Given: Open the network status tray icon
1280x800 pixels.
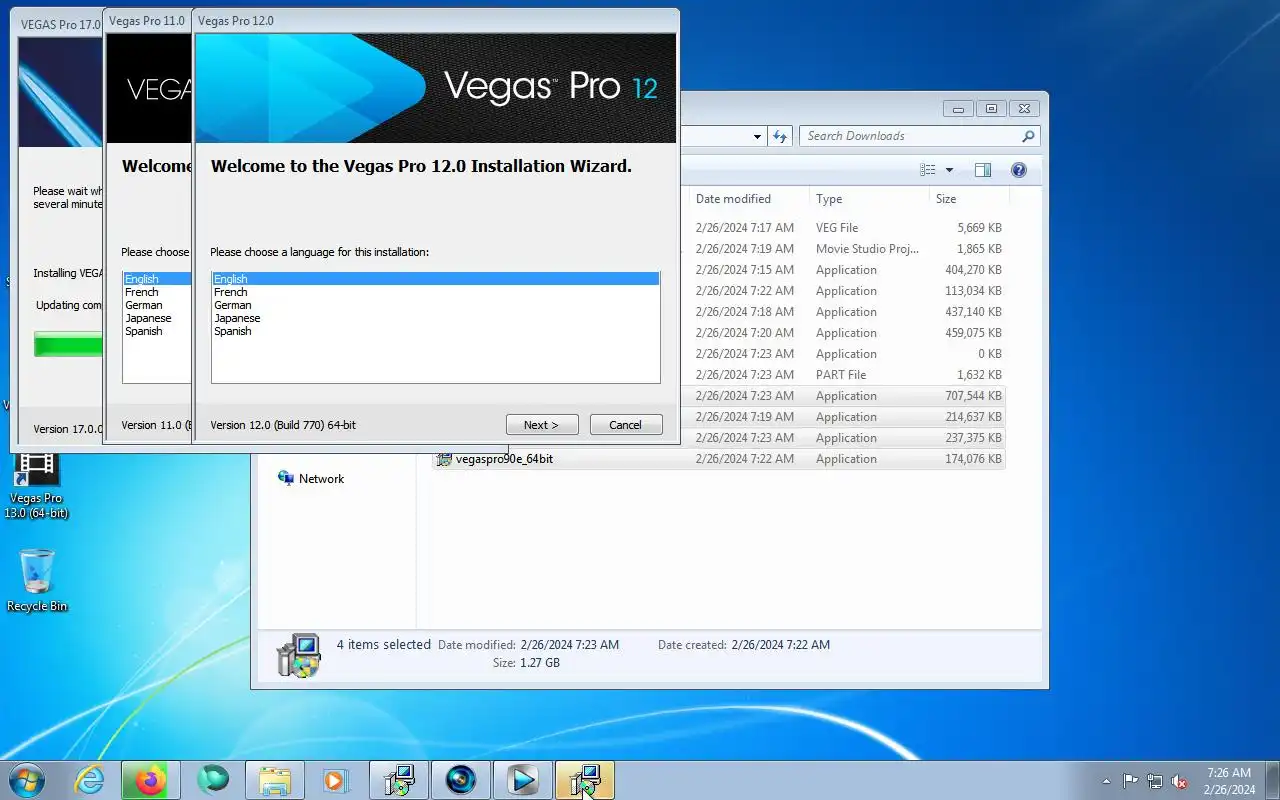Looking at the screenshot, I should [1155, 781].
